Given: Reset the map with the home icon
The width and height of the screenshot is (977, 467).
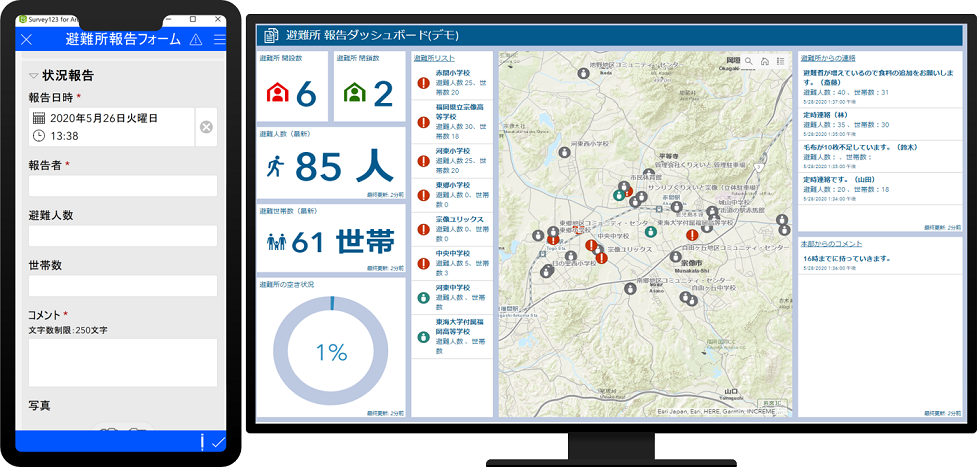Looking at the screenshot, I should point(765,61).
